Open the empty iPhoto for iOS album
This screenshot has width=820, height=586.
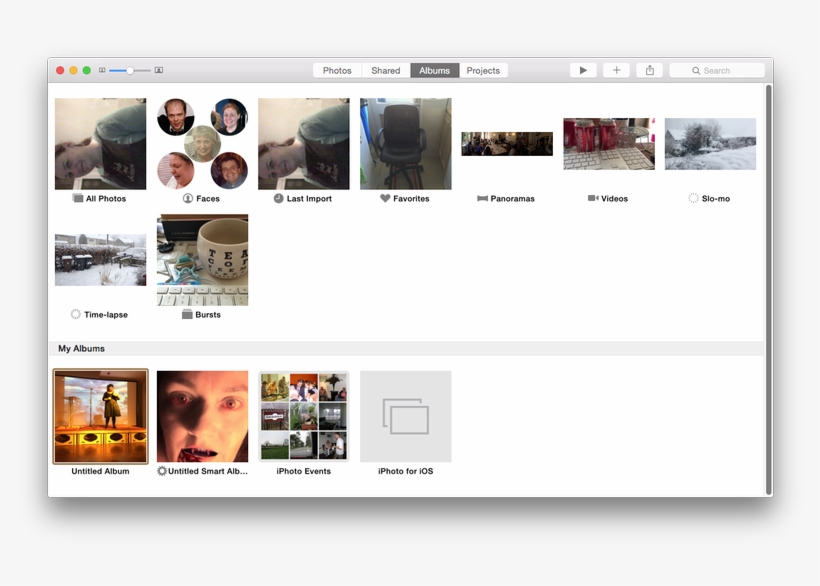point(405,415)
